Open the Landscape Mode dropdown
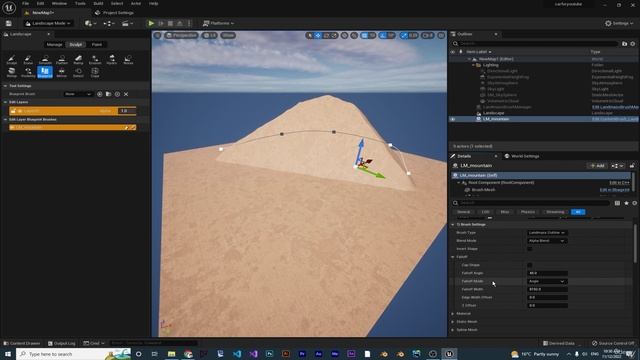The width and height of the screenshot is (640, 360). 48,23
